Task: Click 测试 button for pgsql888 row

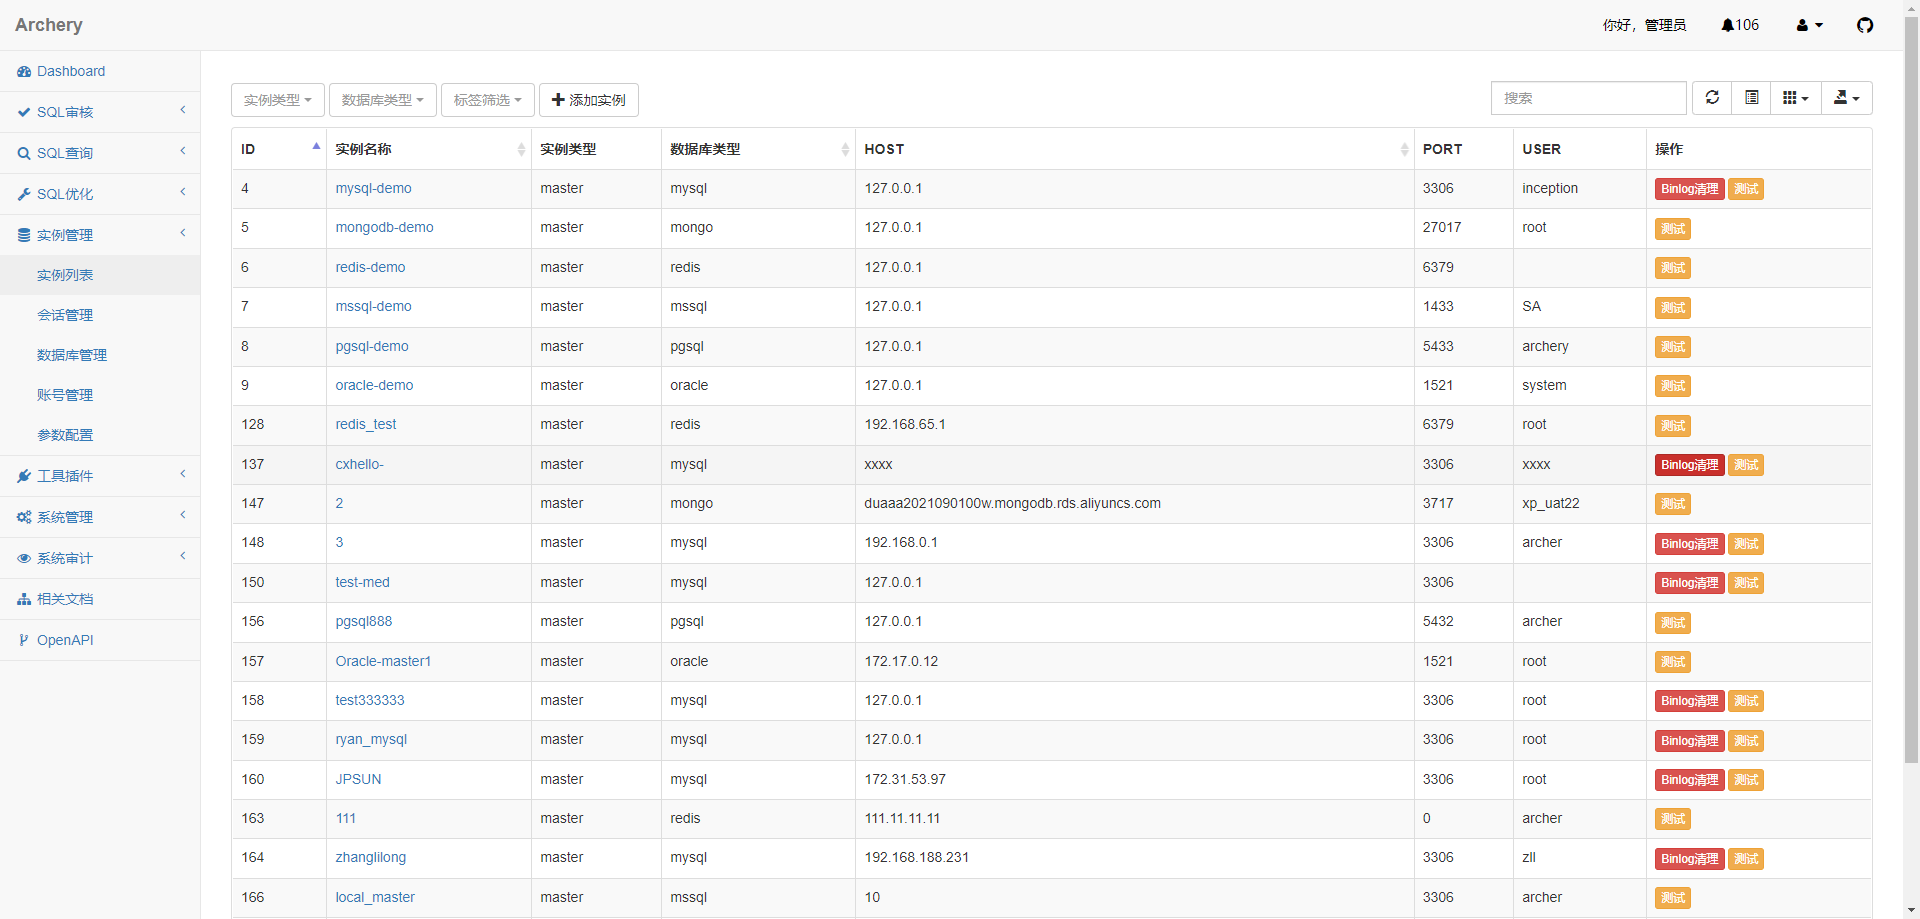Action: [1673, 623]
